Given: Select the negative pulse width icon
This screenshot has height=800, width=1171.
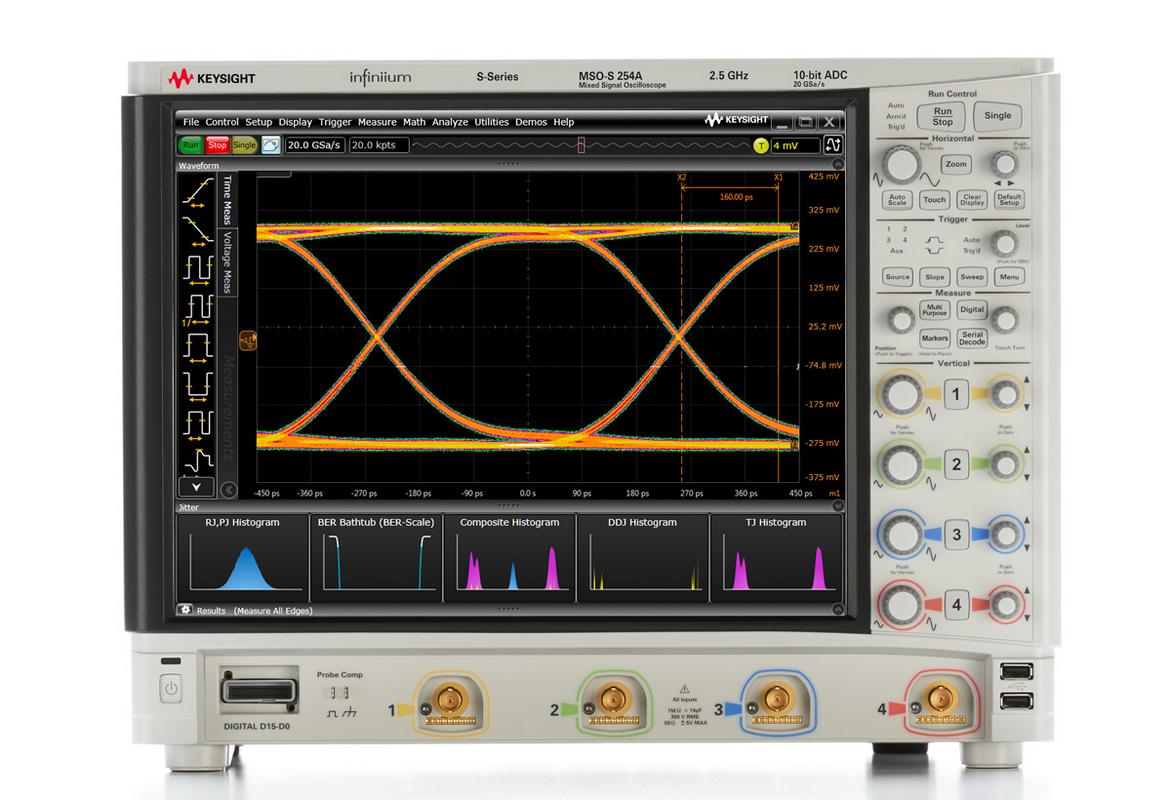Looking at the screenshot, I should click(198, 386).
